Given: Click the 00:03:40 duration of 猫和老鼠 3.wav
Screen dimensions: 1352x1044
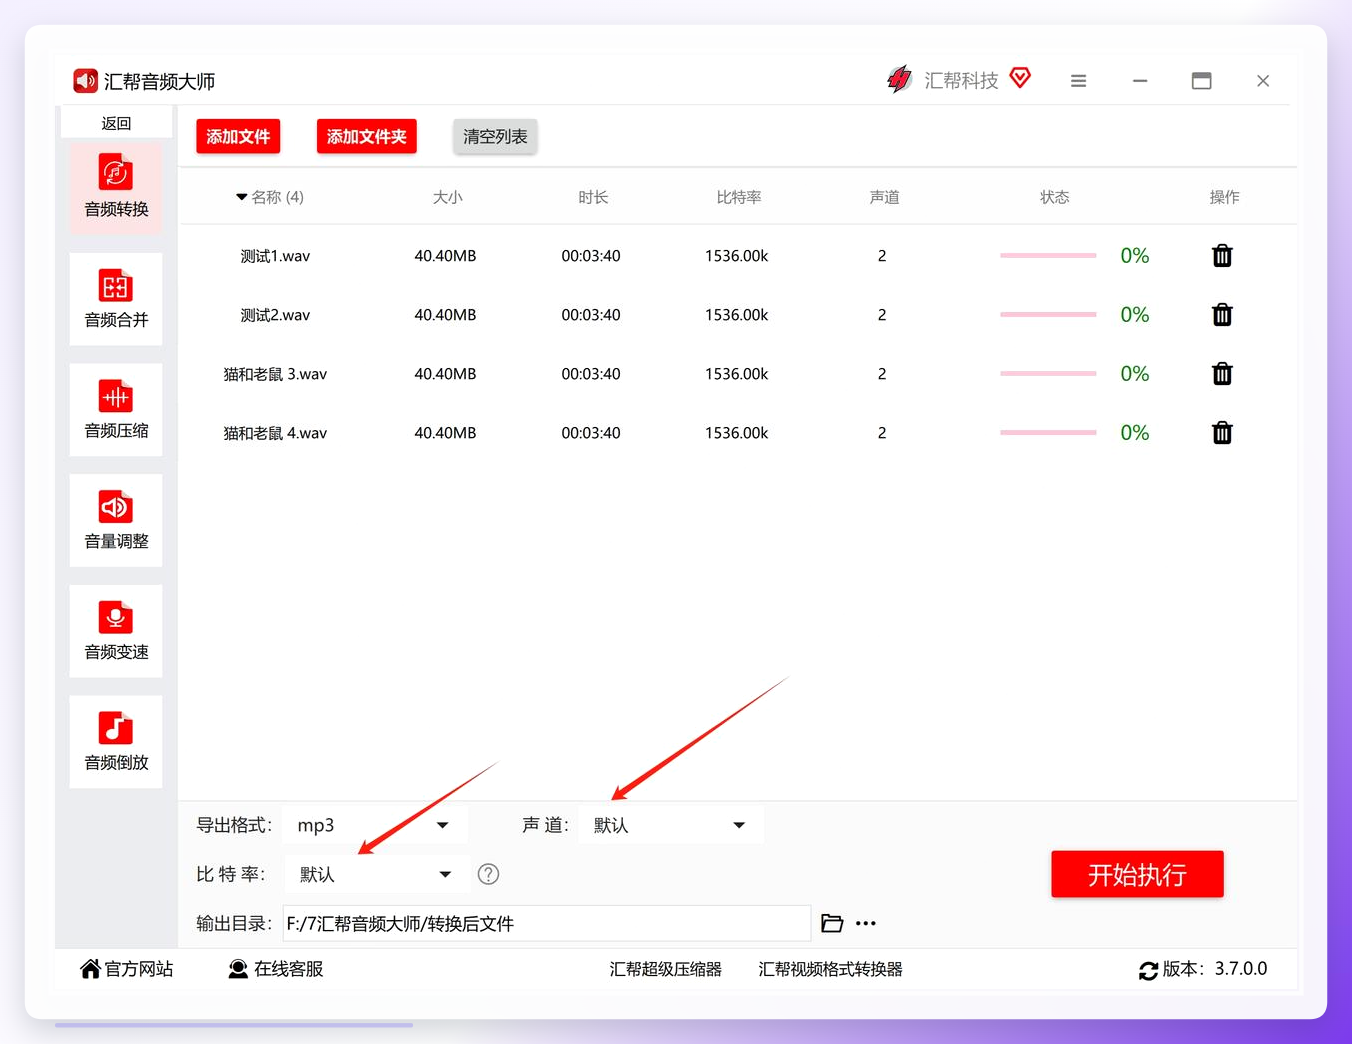Looking at the screenshot, I should pos(591,374).
